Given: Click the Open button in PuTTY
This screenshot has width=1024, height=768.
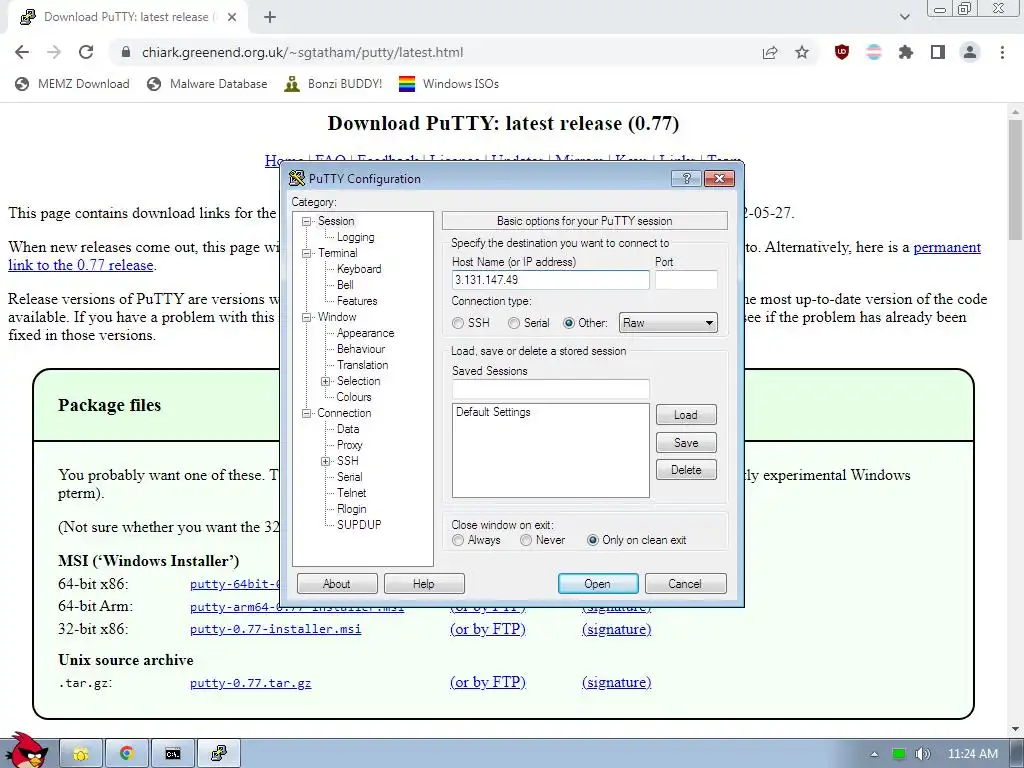Looking at the screenshot, I should (598, 584).
